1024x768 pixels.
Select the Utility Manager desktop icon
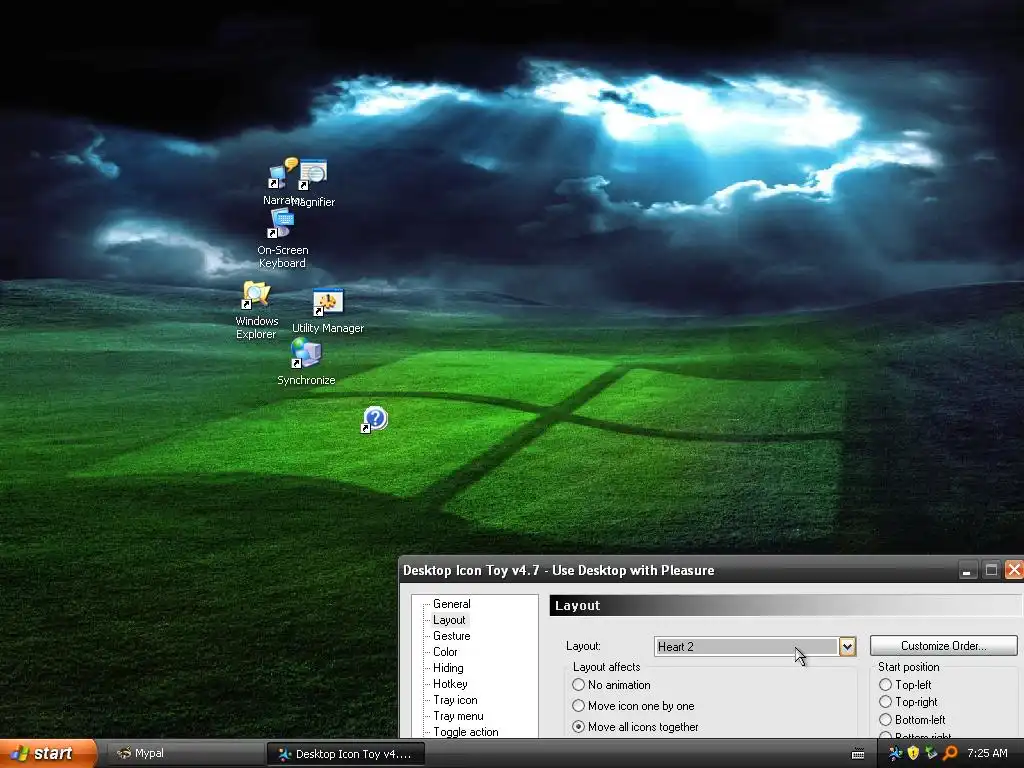[328, 302]
